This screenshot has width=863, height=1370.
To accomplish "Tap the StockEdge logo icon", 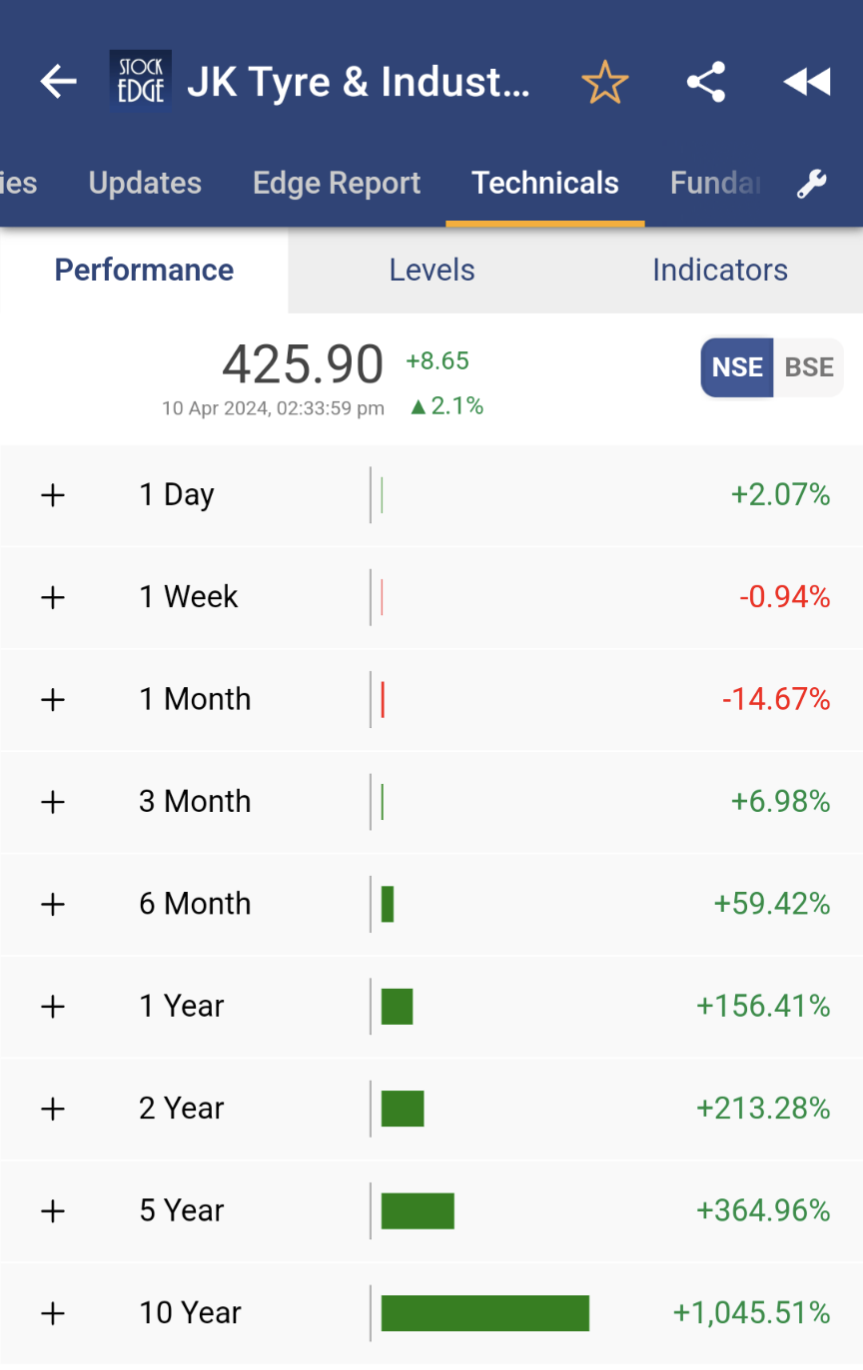I will coord(140,81).
